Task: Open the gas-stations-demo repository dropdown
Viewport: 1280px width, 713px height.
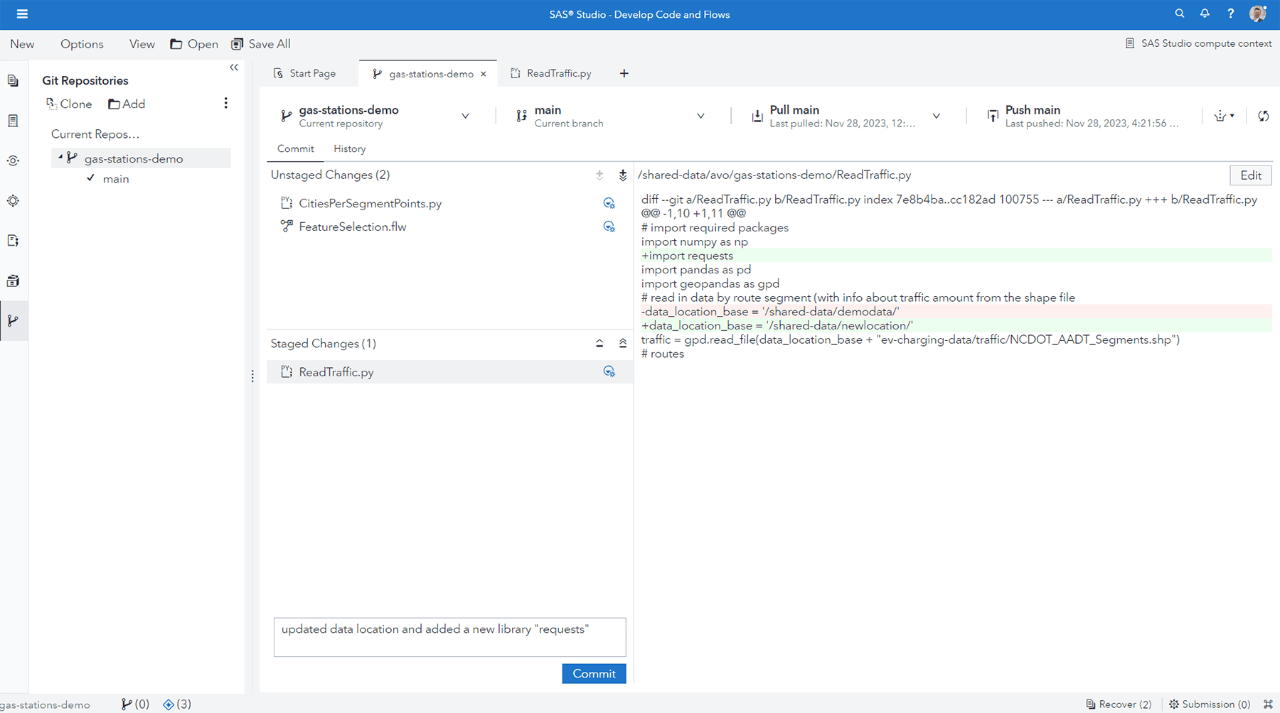Action: [465, 114]
